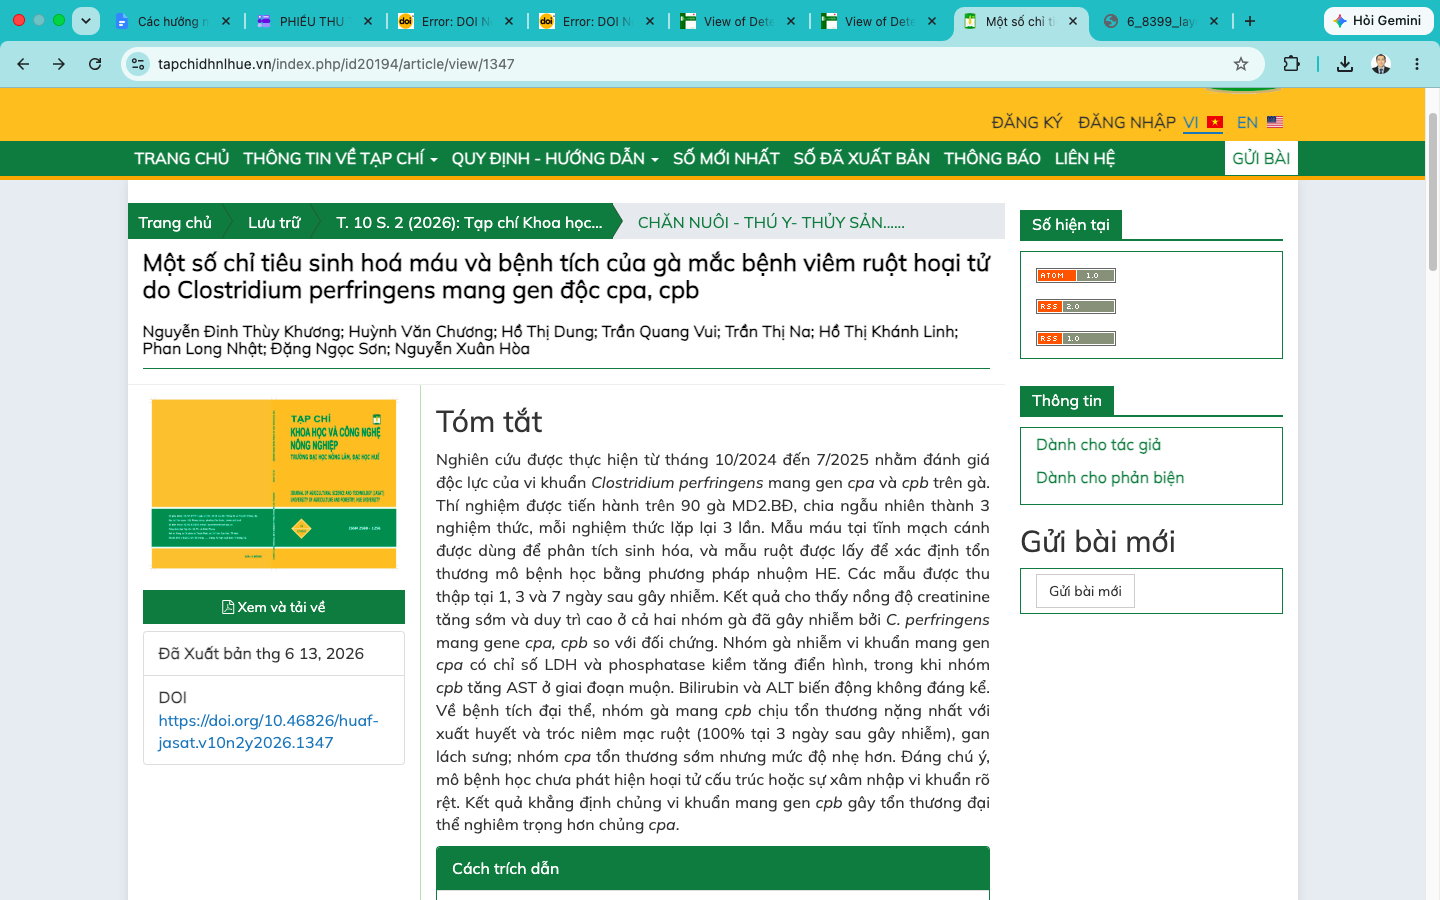
Task: Open SỐ ĐÃ XUẤT BẢN menu item
Action: pyautogui.click(x=862, y=158)
